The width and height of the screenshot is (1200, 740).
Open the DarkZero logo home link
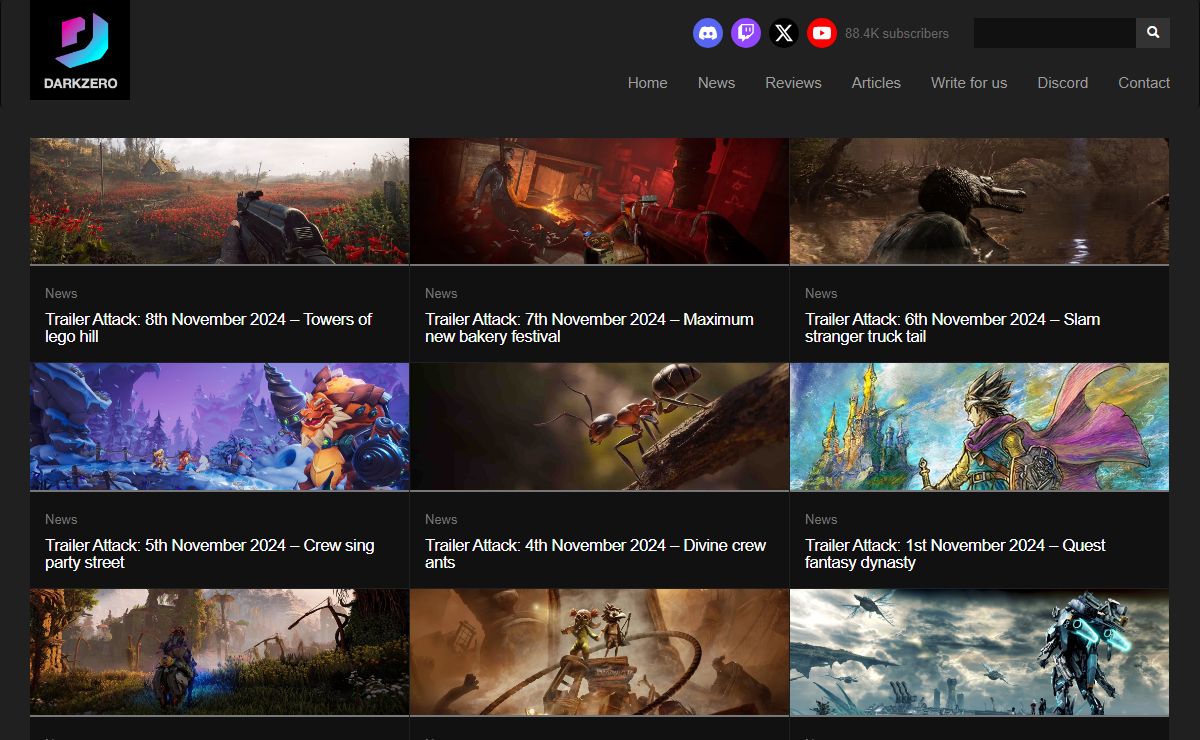80,50
